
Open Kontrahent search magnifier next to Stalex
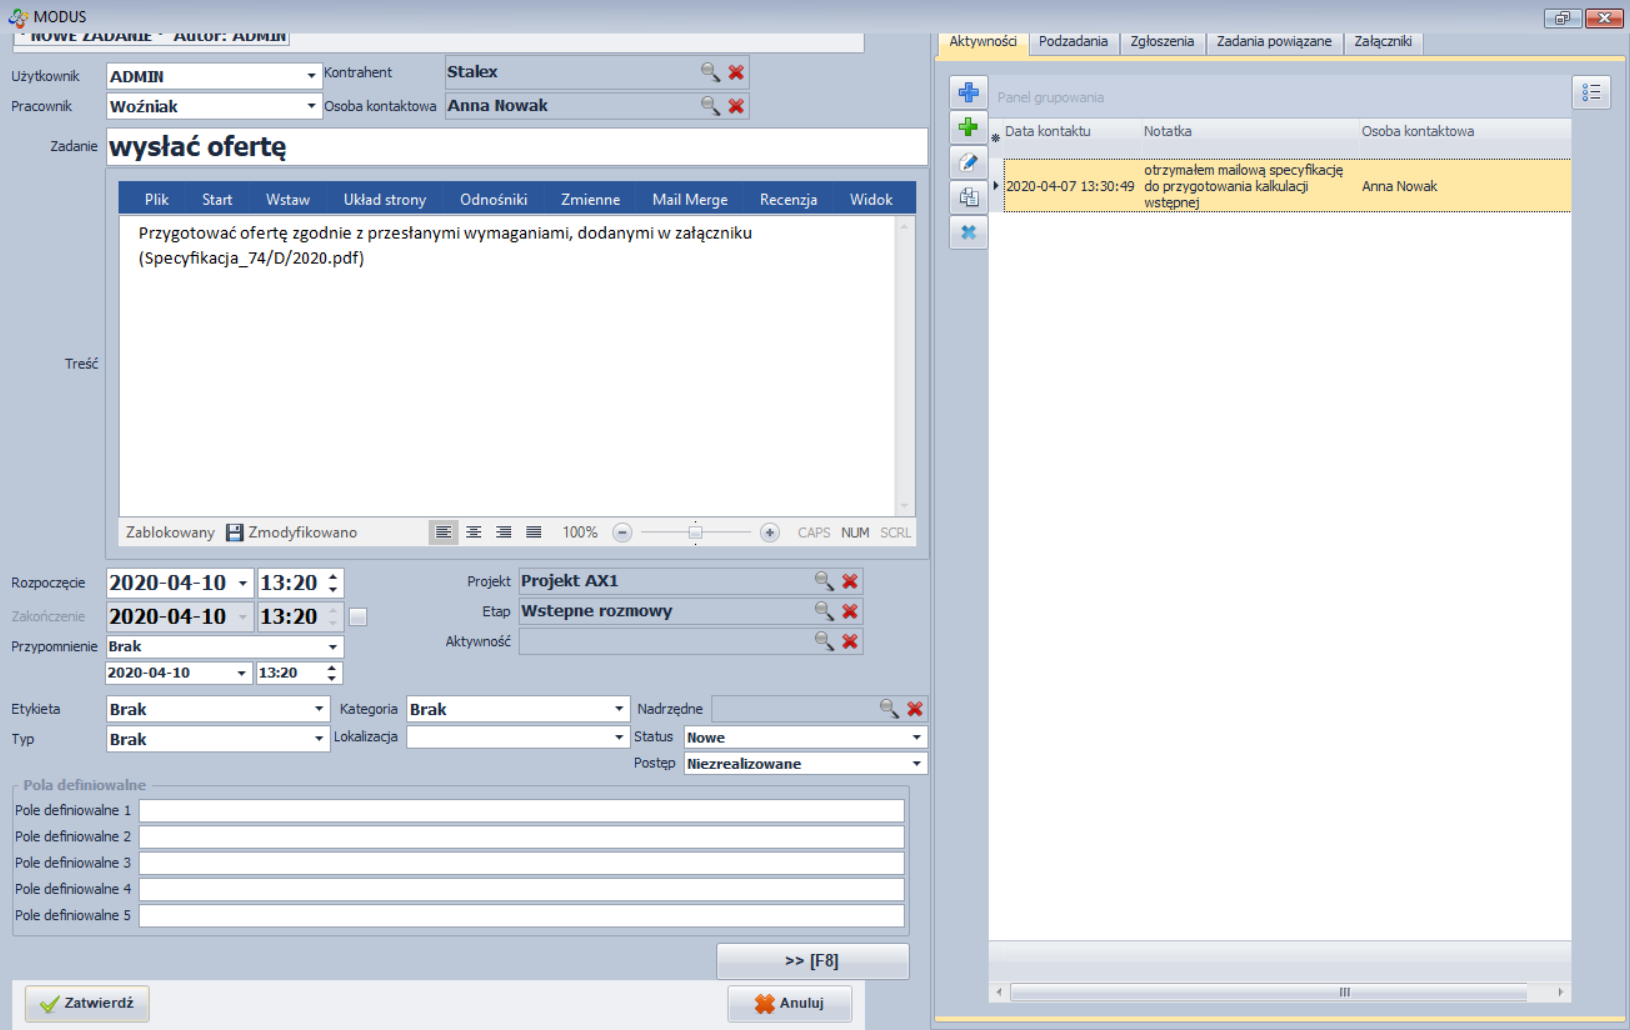pyautogui.click(x=710, y=72)
